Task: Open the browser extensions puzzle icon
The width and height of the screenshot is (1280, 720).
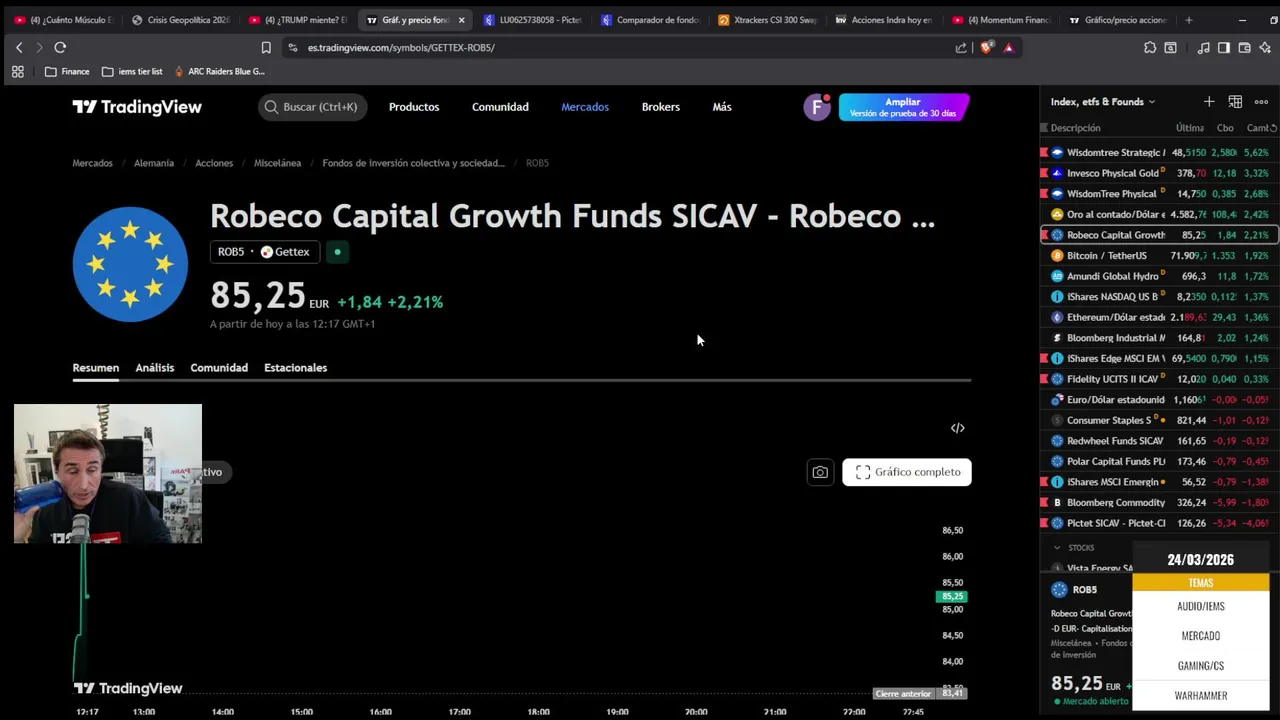Action: (x=1150, y=47)
